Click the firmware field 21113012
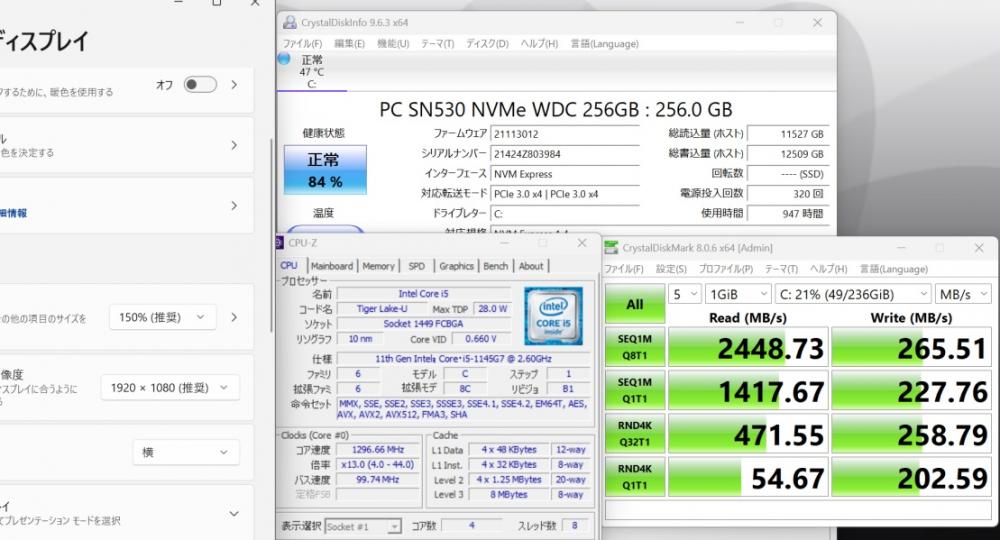The image size is (1000, 540). (564, 134)
